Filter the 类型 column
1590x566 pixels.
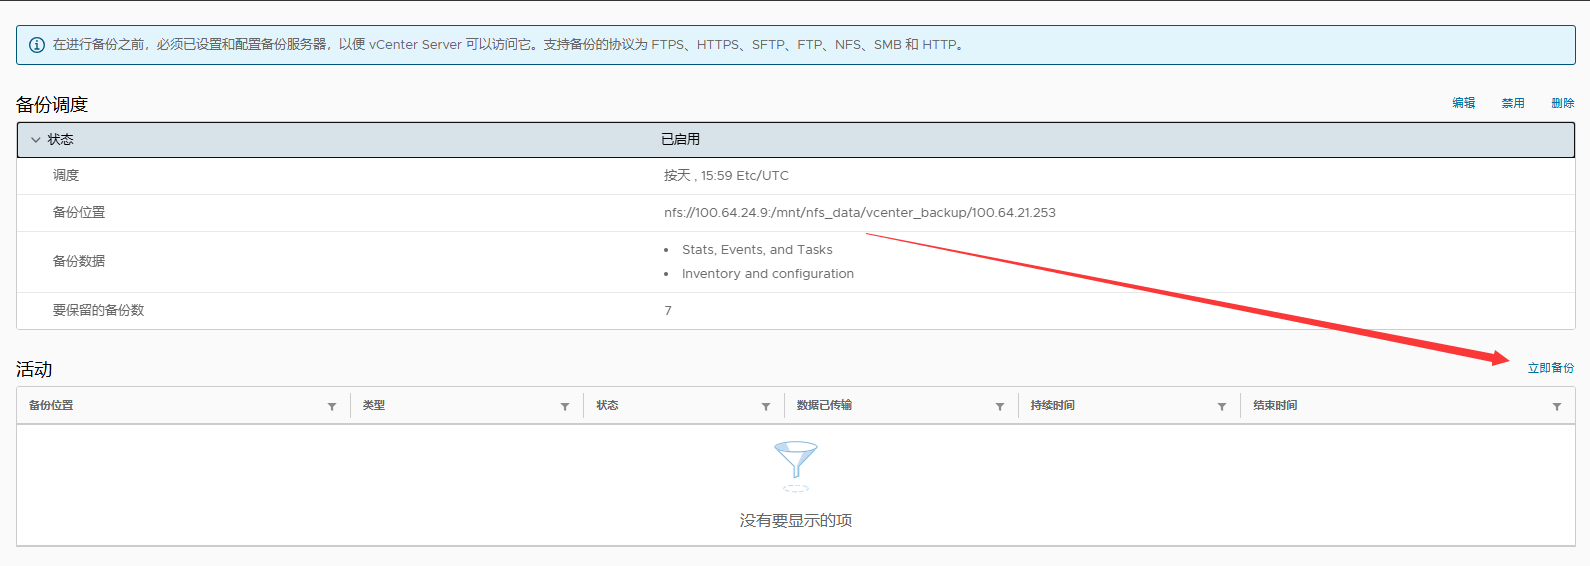pos(565,406)
